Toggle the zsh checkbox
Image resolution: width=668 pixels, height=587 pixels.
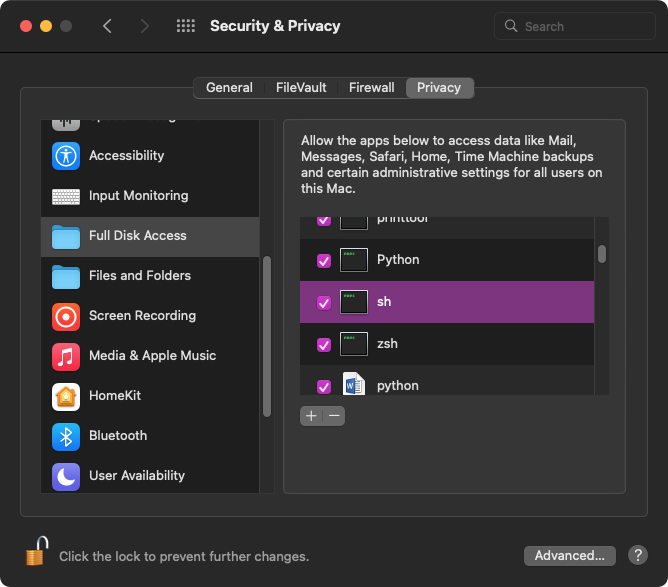324,344
